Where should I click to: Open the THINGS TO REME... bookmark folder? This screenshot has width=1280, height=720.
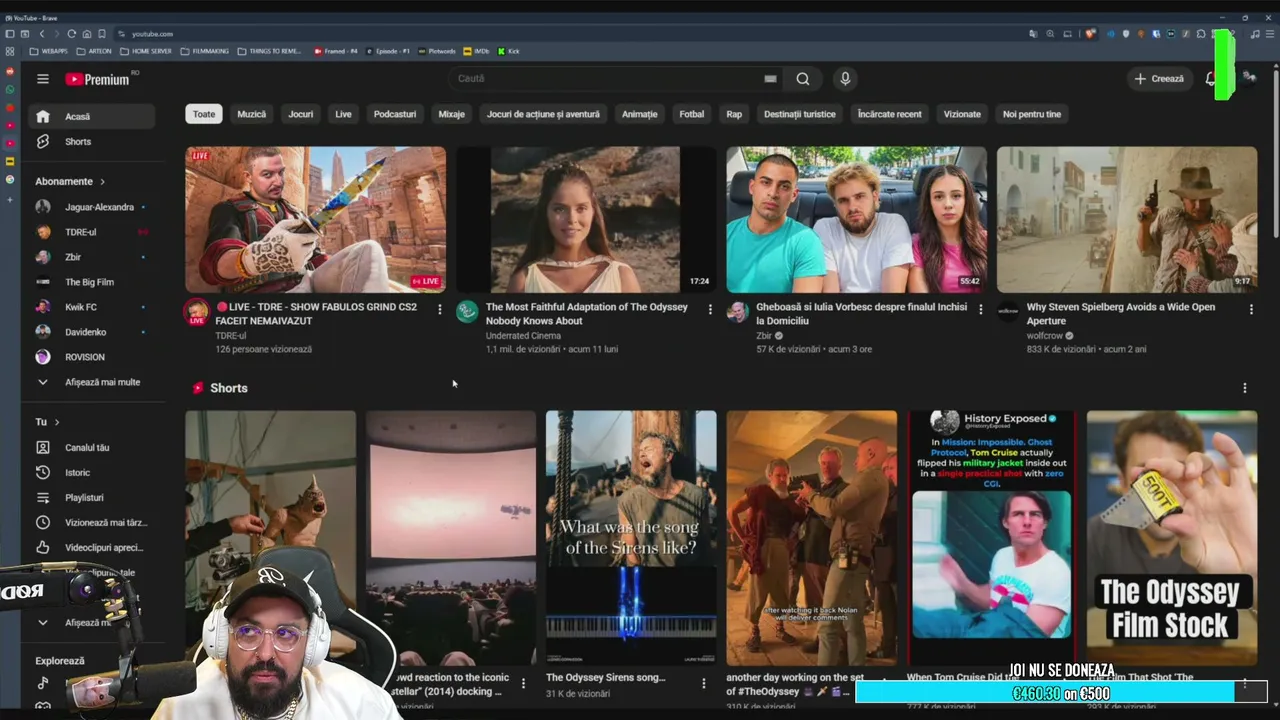click(268, 51)
